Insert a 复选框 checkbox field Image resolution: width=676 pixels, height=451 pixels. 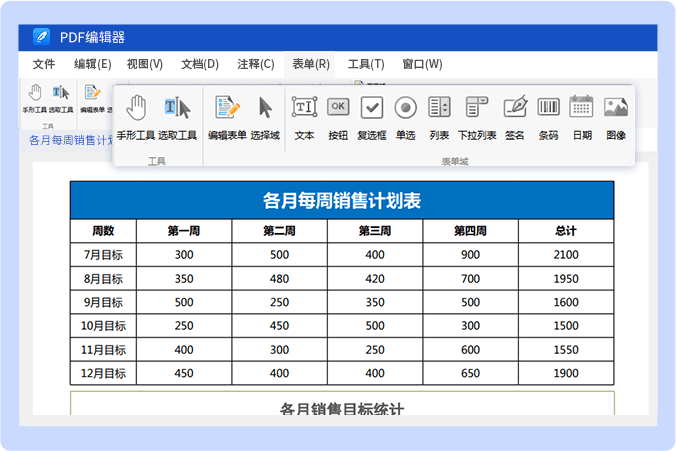pyautogui.click(x=372, y=108)
